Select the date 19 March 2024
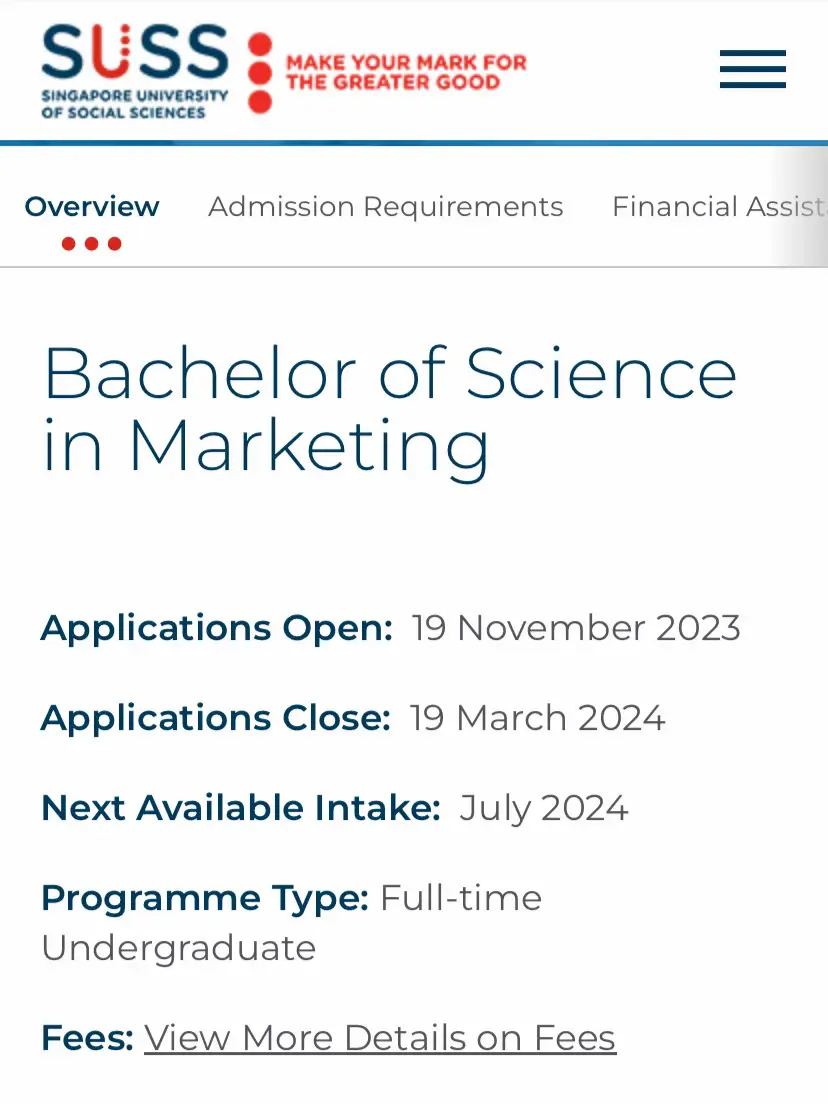The height and width of the screenshot is (1104, 828). point(537,718)
